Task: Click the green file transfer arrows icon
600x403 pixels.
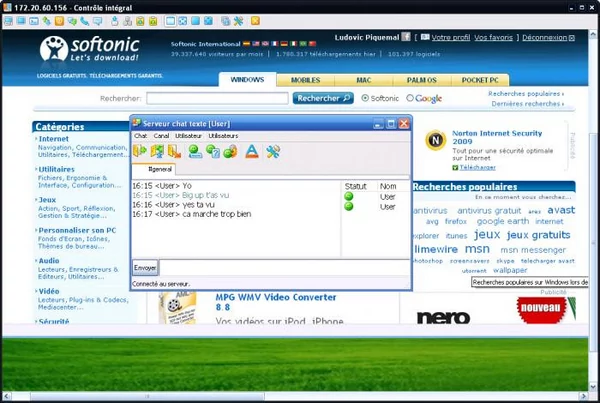Action: (47, 21)
